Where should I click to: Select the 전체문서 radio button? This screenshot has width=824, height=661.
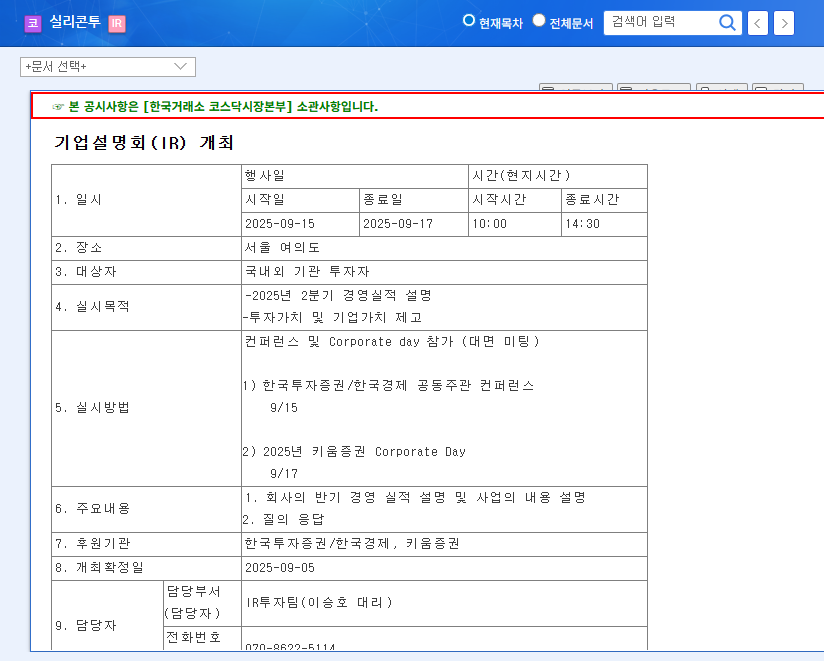click(x=539, y=20)
